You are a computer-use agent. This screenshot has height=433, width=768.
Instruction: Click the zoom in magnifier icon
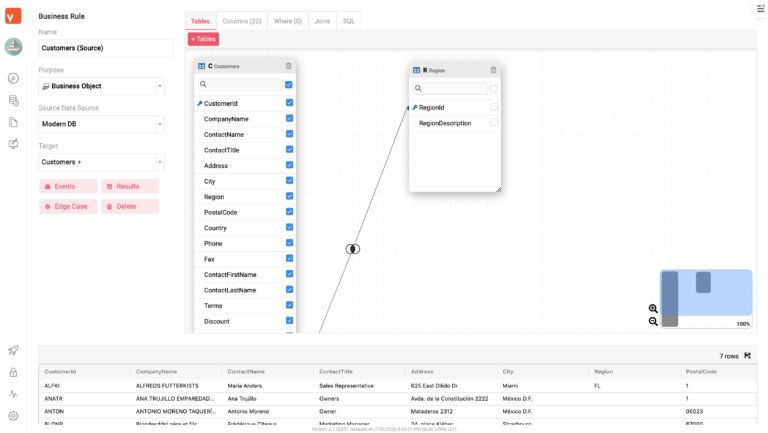pos(653,309)
